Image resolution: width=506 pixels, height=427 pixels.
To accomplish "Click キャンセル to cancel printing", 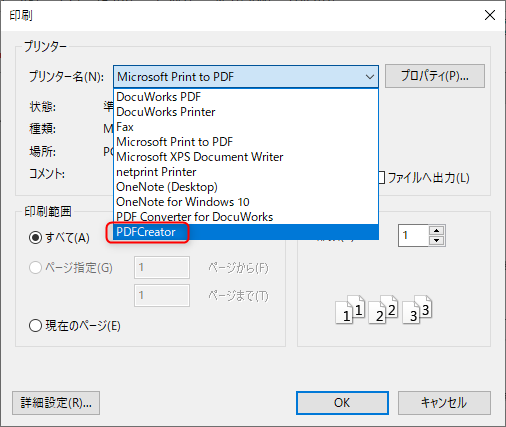I will coord(444,403).
